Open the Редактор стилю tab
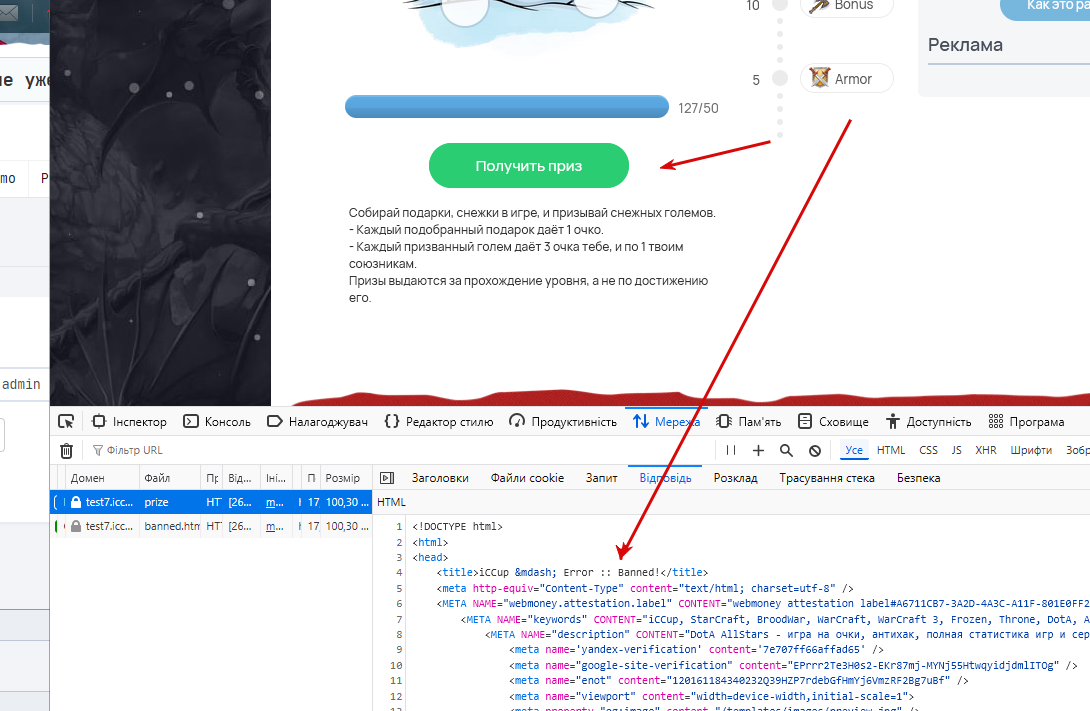Image resolution: width=1090 pixels, height=711 pixels. point(439,422)
